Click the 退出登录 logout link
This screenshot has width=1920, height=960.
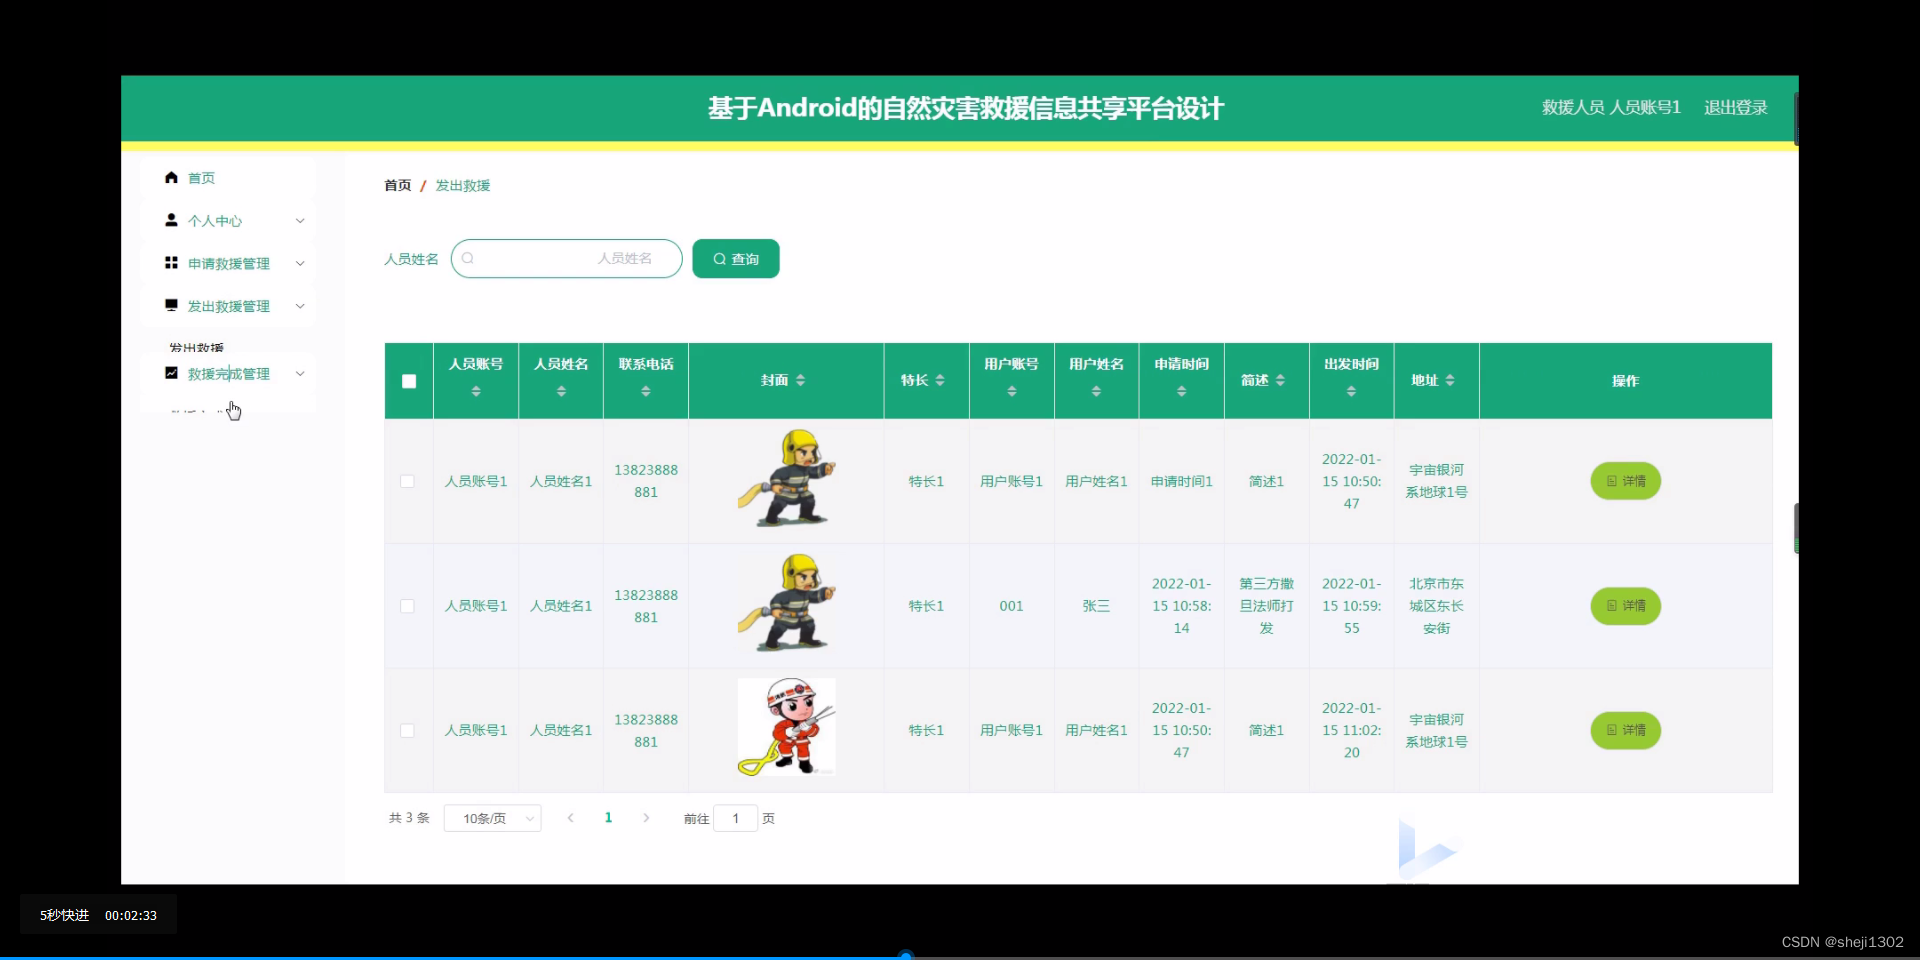1735,107
